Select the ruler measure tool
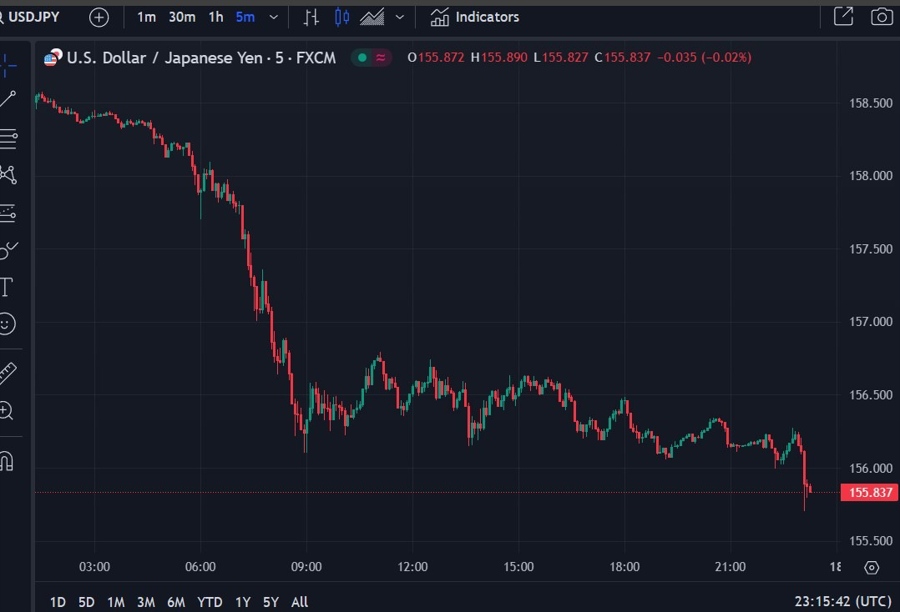Image resolution: width=900 pixels, height=612 pixels. 7,374
